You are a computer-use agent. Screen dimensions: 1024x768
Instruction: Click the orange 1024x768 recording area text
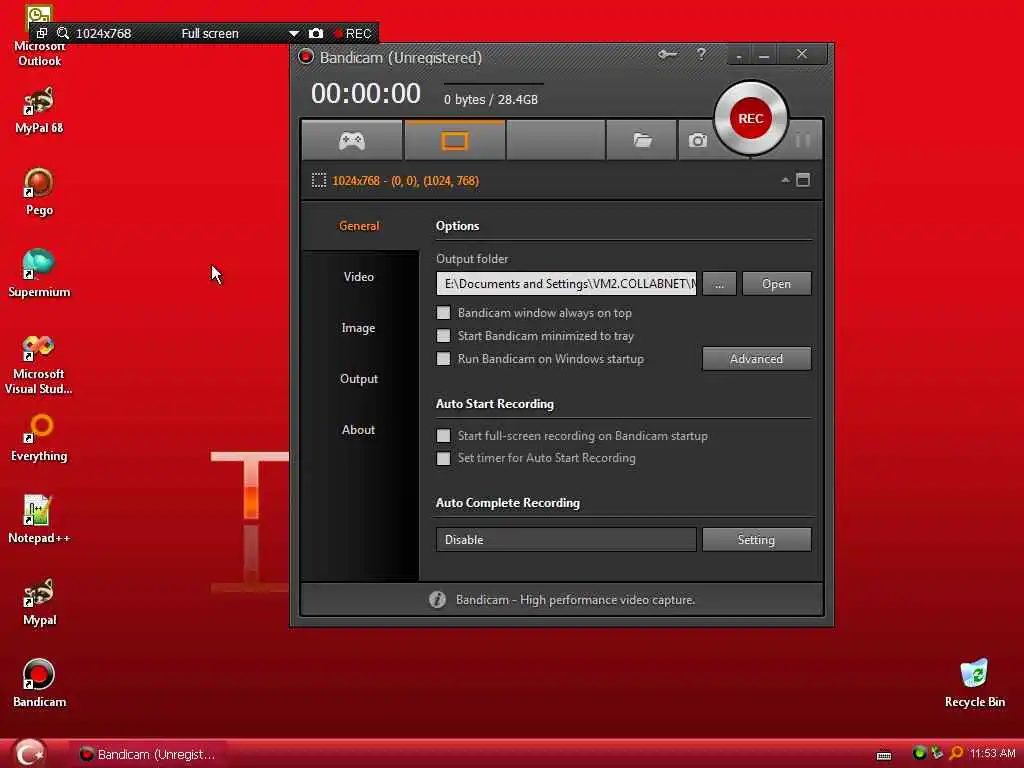tap(405, 180)
